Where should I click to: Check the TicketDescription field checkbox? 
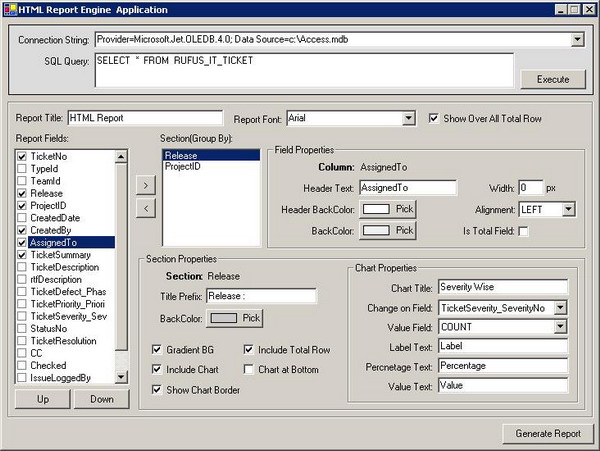click(22, 267)
